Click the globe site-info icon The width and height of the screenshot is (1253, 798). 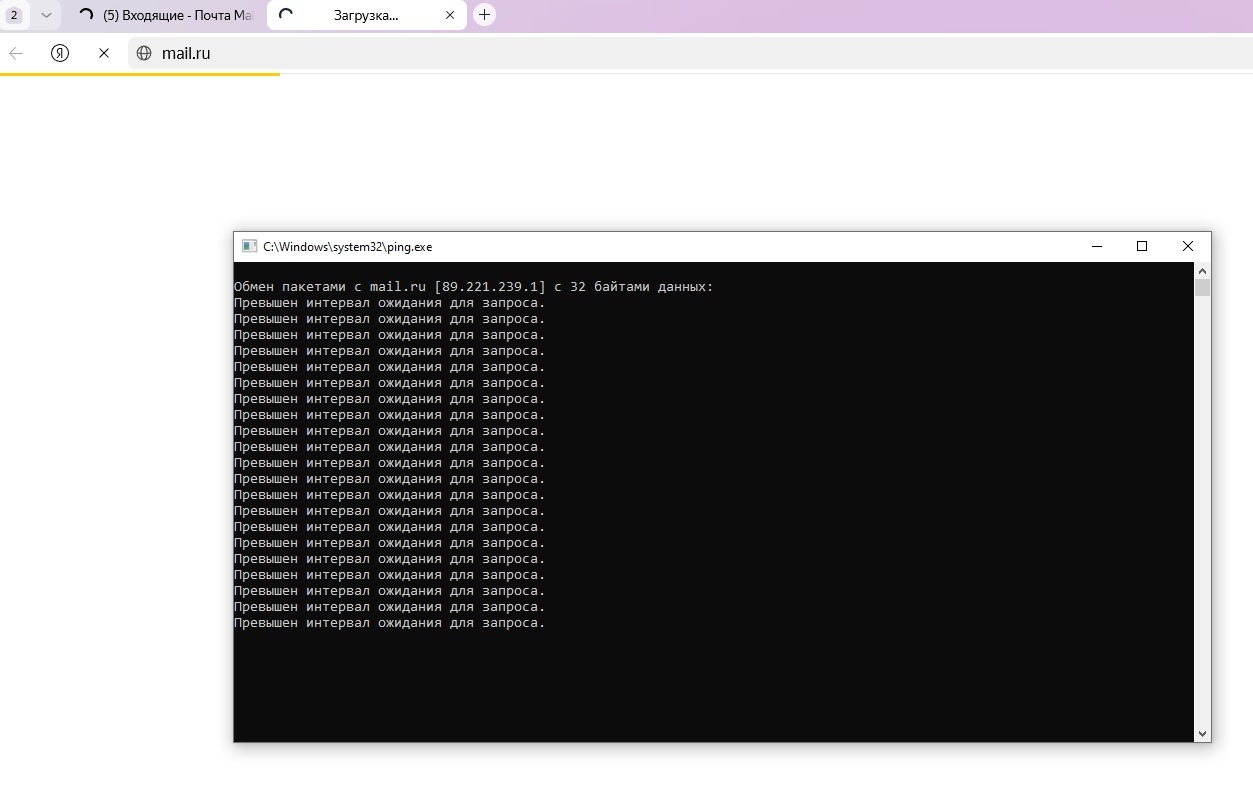point(144,54)
